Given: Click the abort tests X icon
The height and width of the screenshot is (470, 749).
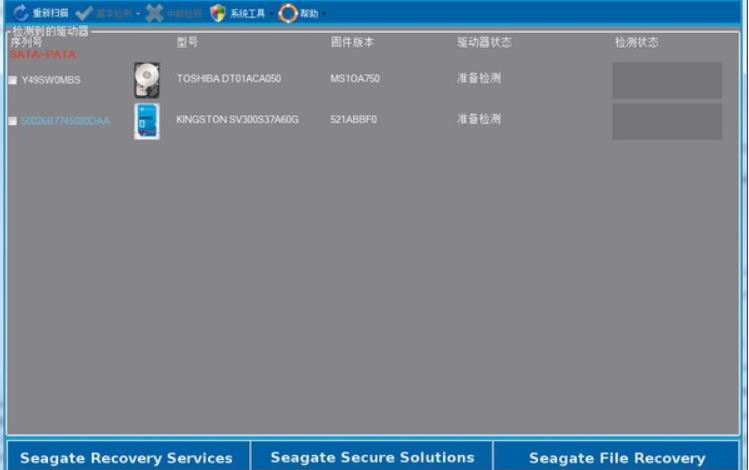Looking at the screenshot, I should (154, 13).
